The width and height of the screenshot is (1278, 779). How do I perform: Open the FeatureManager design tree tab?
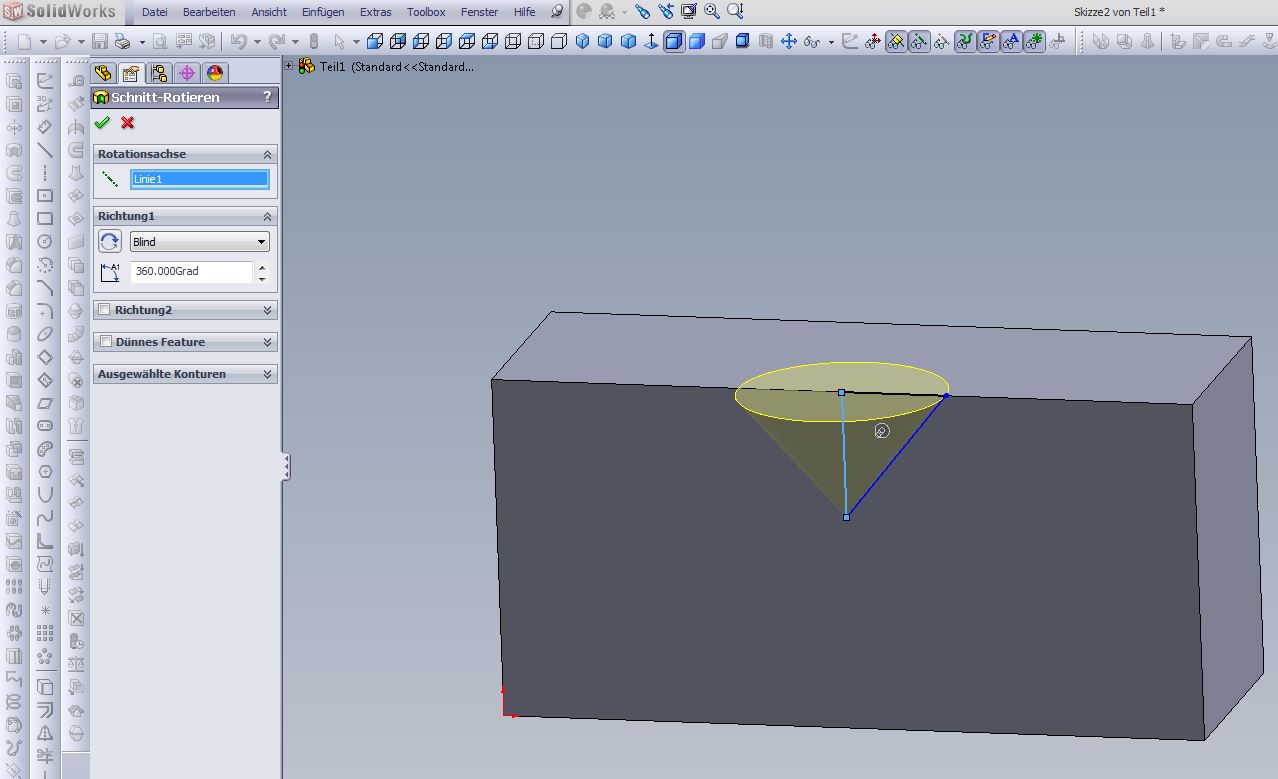coord(102,73)
